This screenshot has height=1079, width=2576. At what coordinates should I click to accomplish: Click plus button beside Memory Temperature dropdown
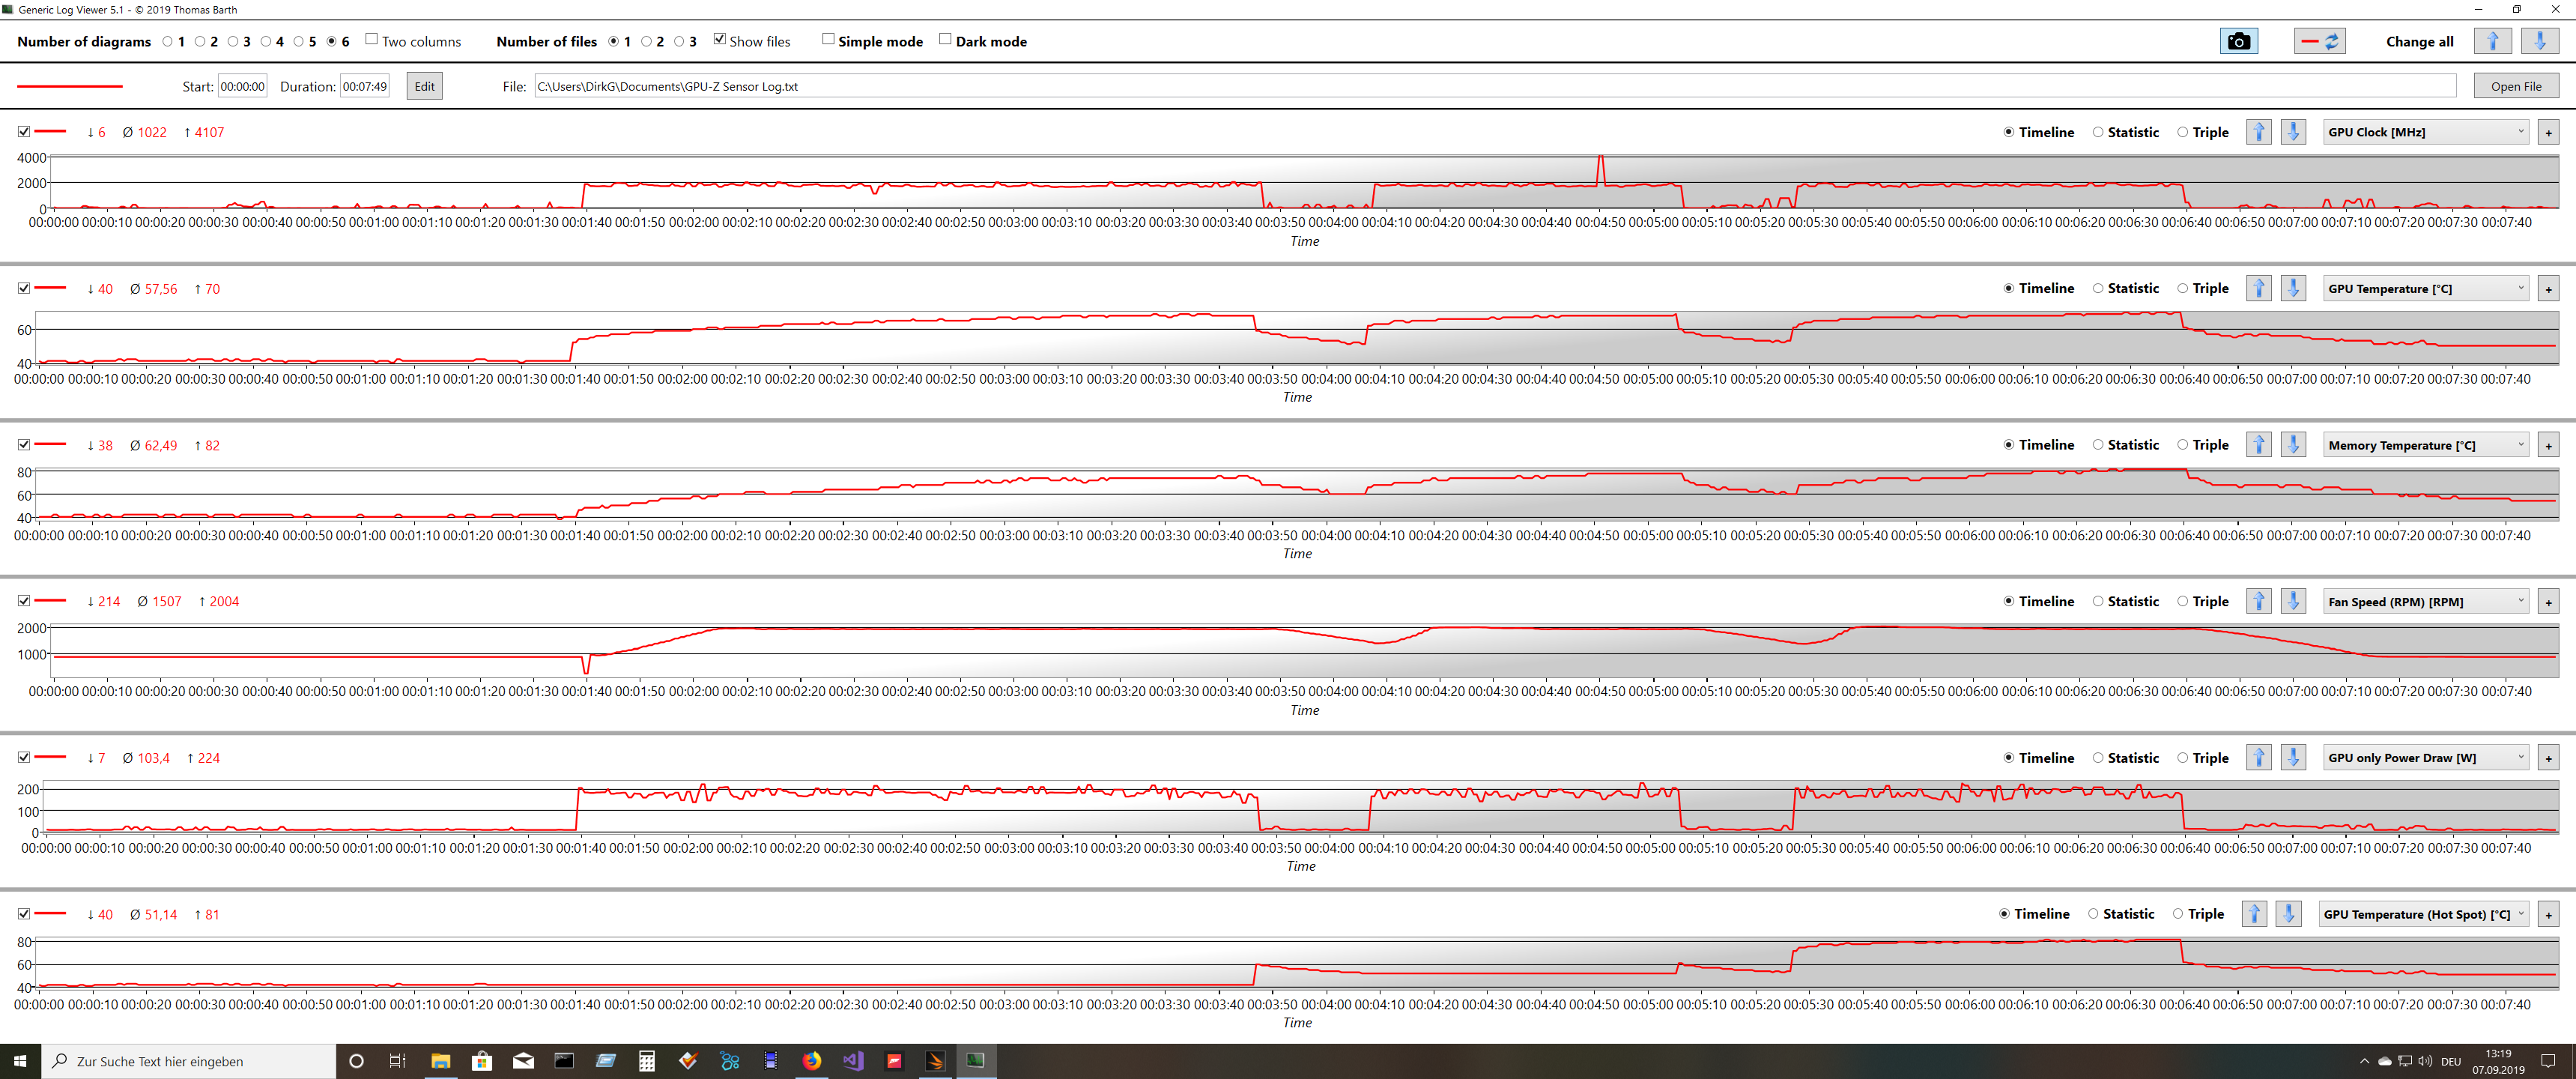click(x=2548, y=446)
